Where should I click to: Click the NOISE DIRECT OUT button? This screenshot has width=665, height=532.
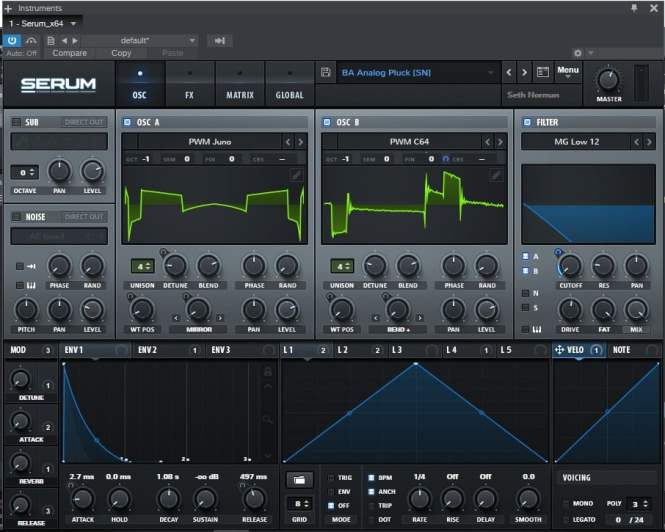coord(84,217)
